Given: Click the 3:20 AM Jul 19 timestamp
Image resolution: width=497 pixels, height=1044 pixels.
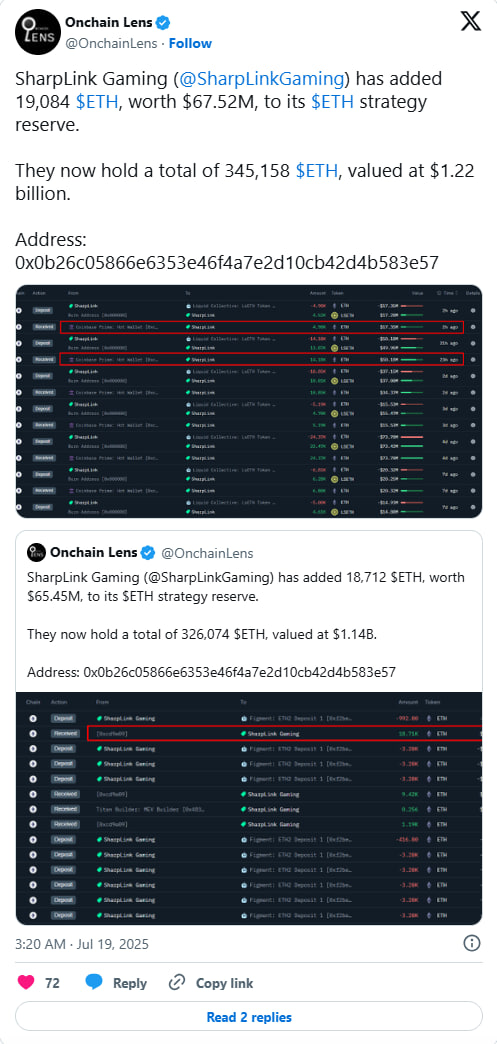Looking at the screenshot, I should point(82,944).
